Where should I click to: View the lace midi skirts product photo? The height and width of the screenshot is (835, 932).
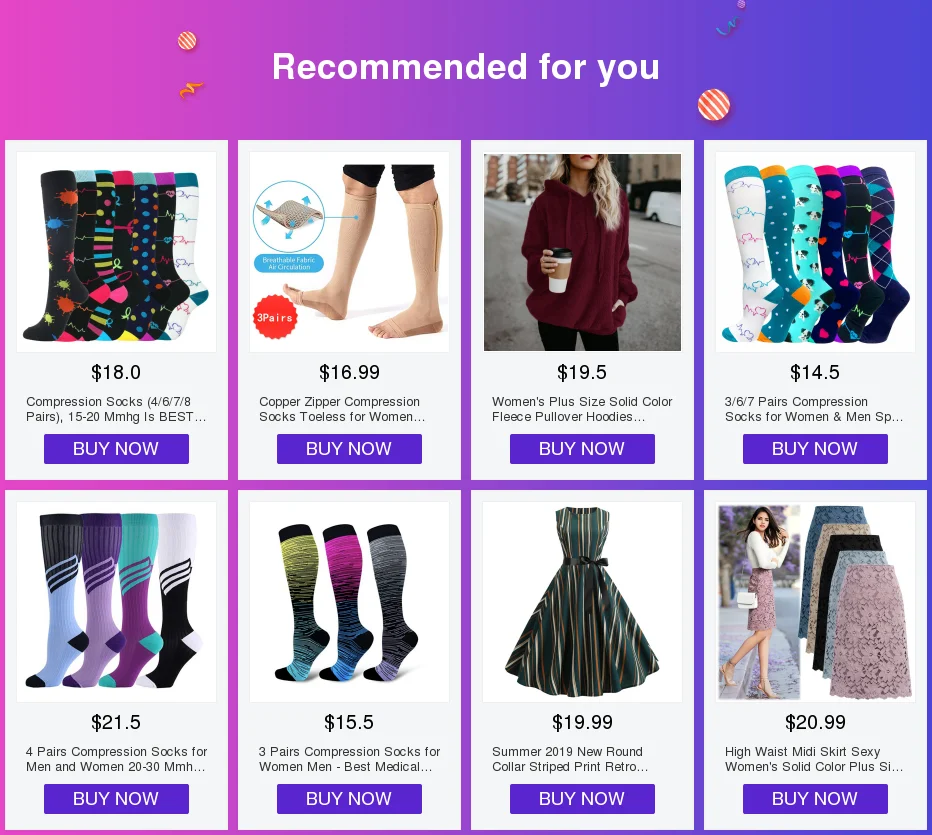tap(816, 602)
